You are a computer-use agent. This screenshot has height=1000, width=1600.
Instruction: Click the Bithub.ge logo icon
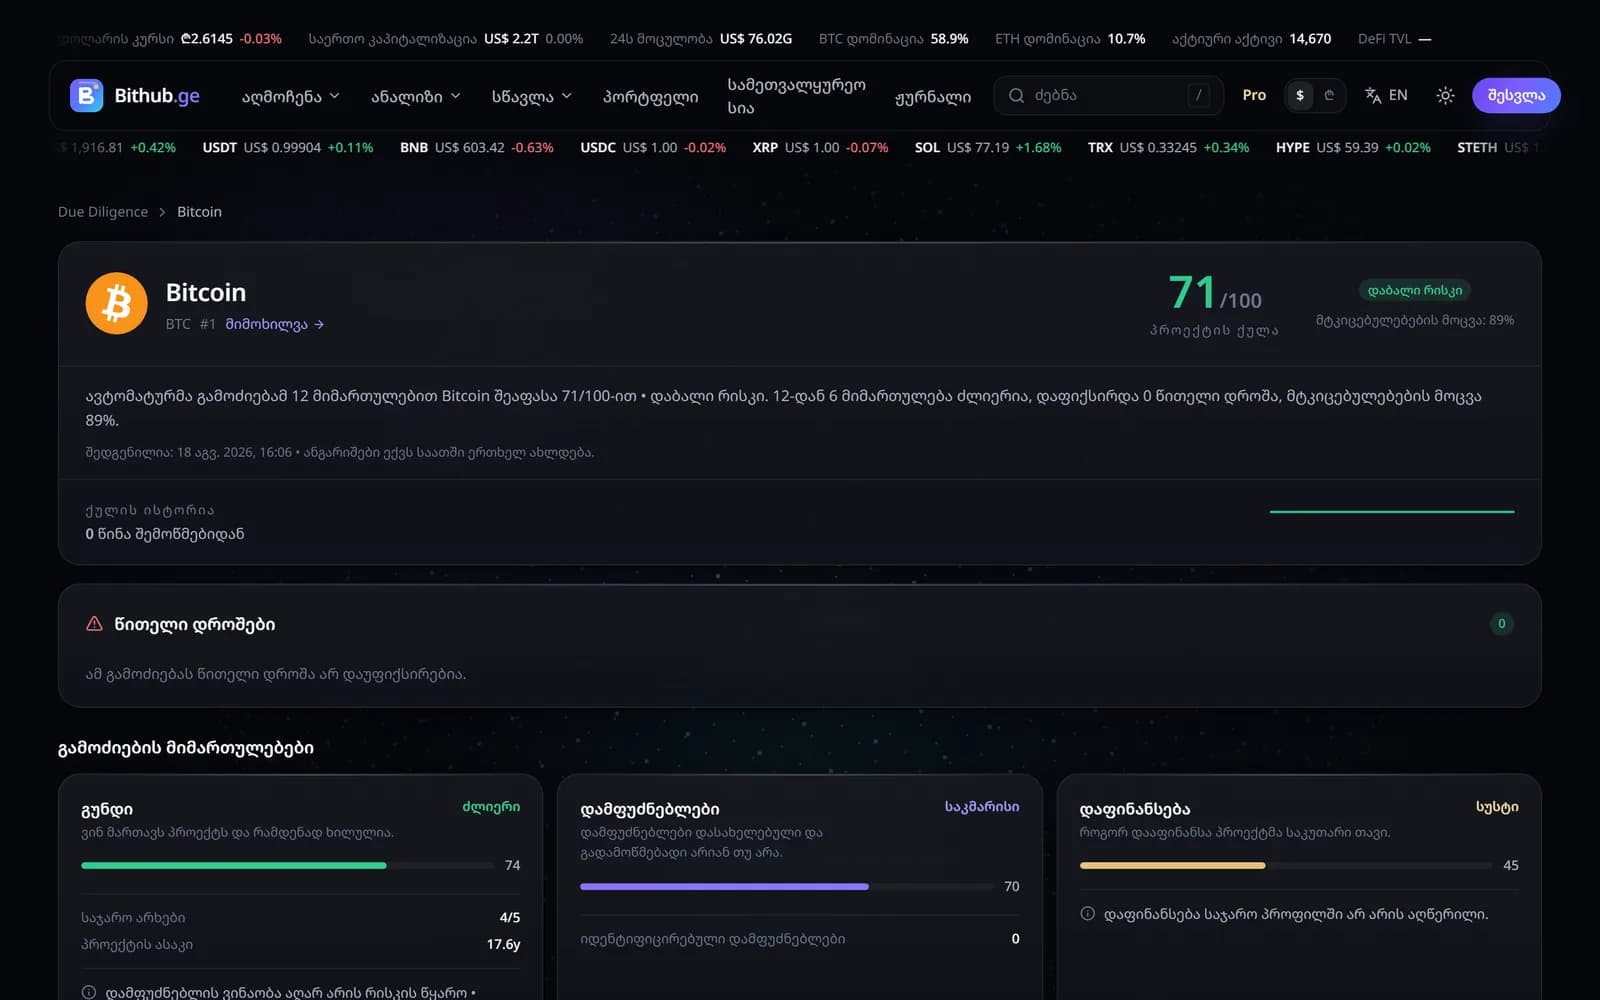[86, 95]
